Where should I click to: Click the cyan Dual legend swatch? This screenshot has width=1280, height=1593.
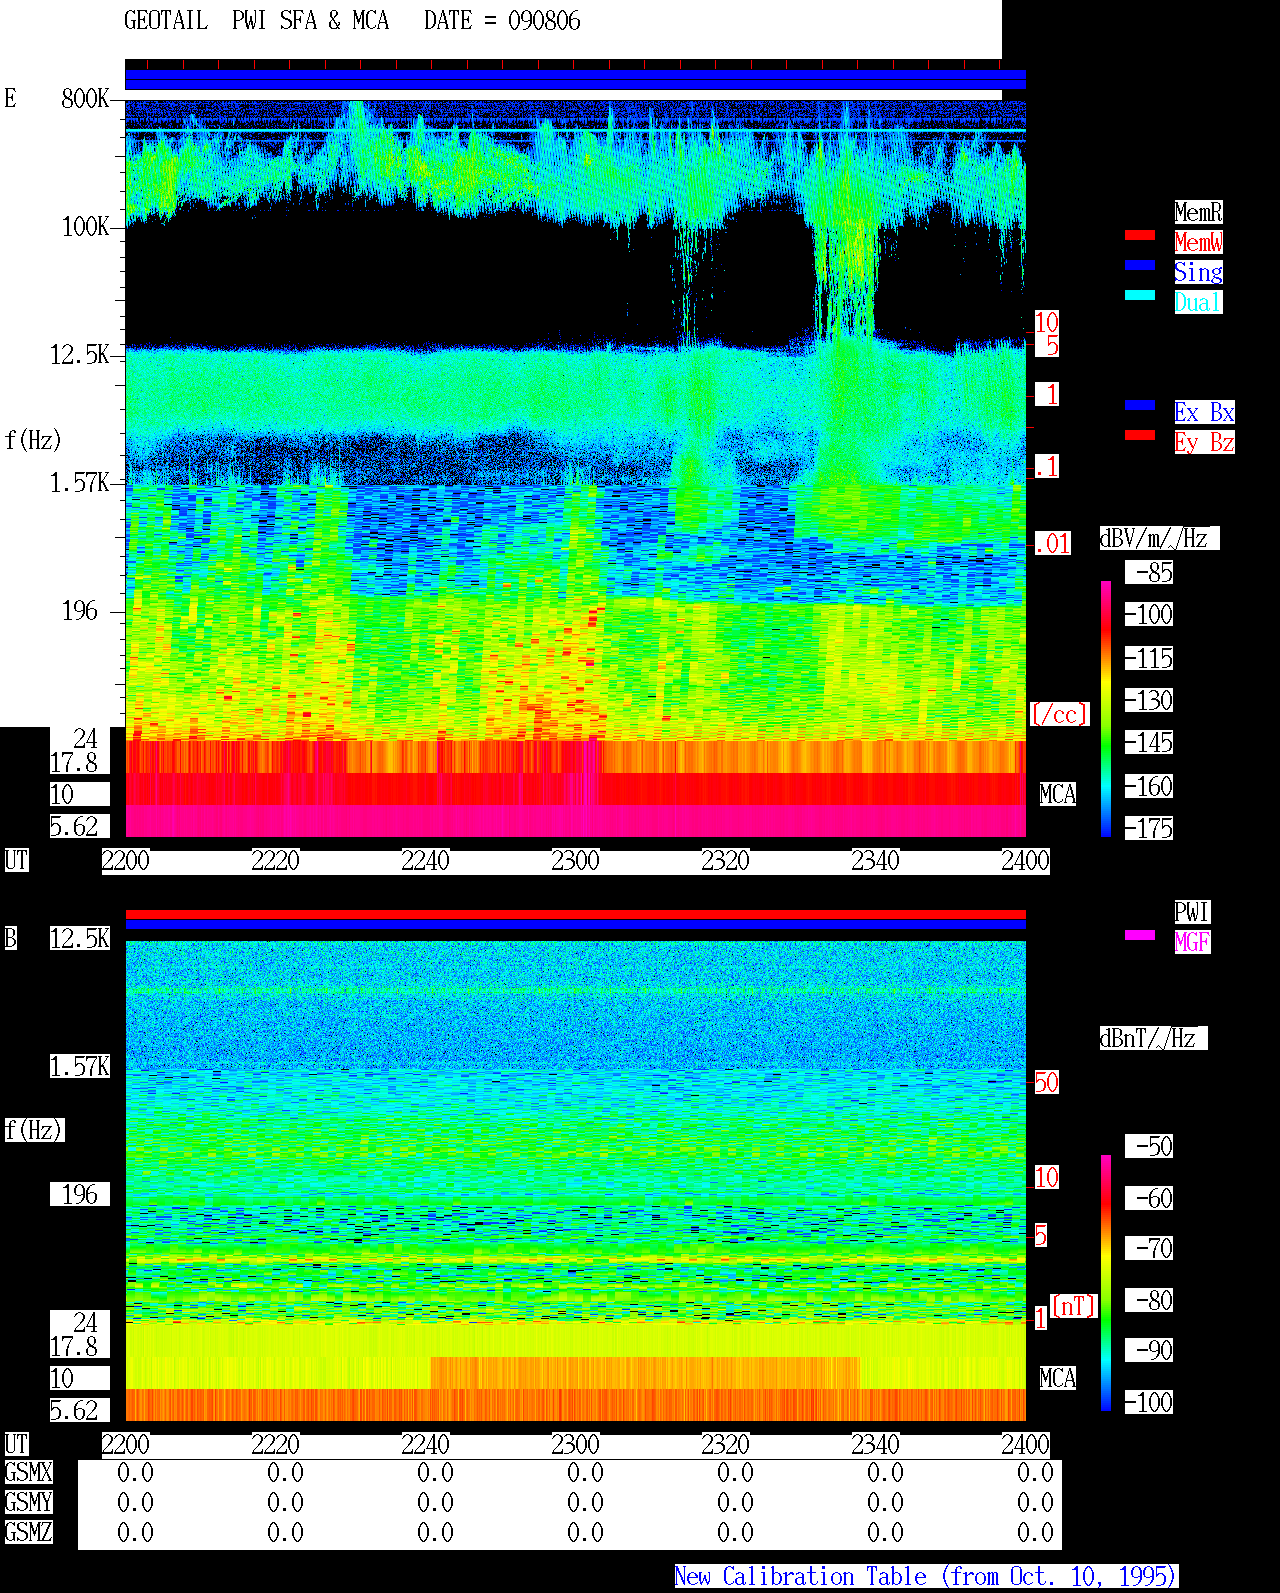point(1140,295)
